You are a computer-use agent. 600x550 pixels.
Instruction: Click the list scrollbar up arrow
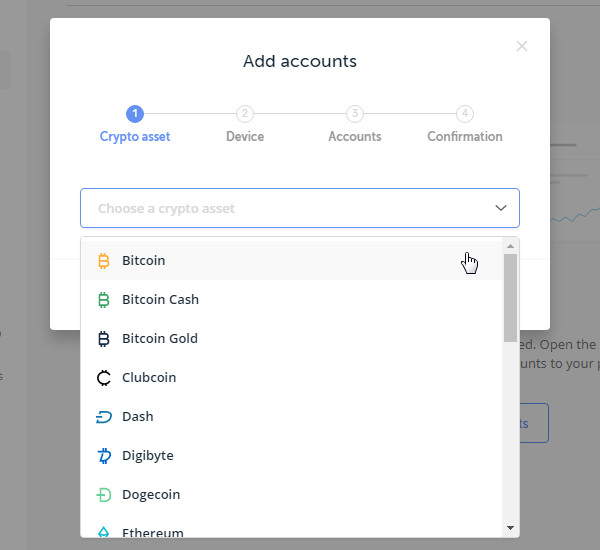click(510, 246)
